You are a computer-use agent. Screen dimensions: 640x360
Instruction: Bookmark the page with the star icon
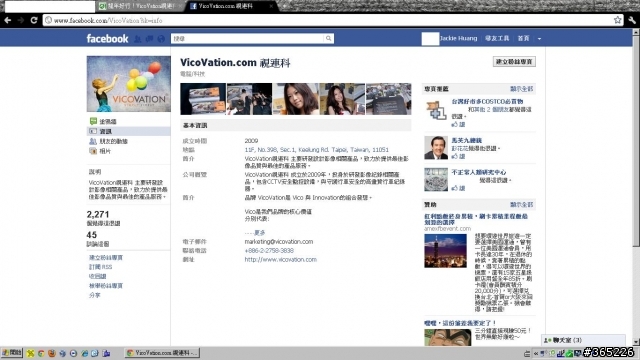tap(618, 20)
